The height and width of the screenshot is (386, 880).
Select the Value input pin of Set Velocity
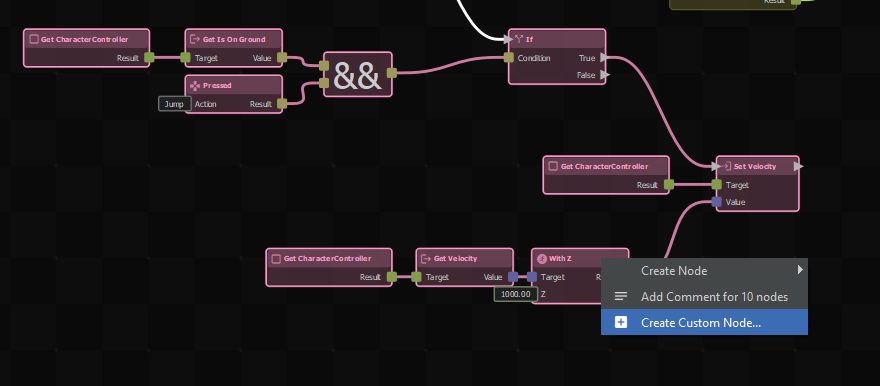pyautogui.click(x=716, y=202)
